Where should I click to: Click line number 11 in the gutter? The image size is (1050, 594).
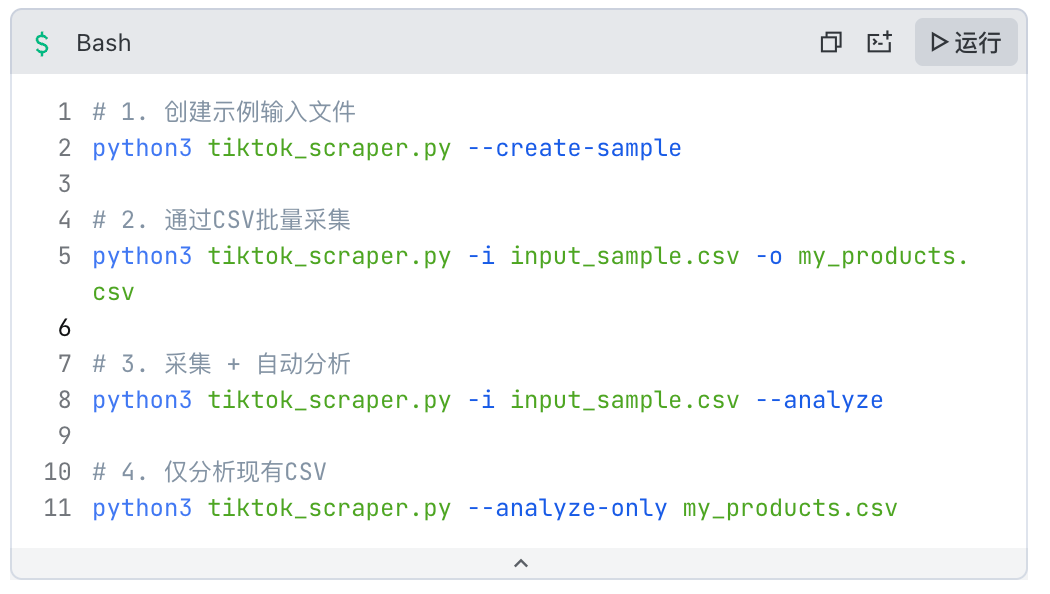(x=58, y=508)
